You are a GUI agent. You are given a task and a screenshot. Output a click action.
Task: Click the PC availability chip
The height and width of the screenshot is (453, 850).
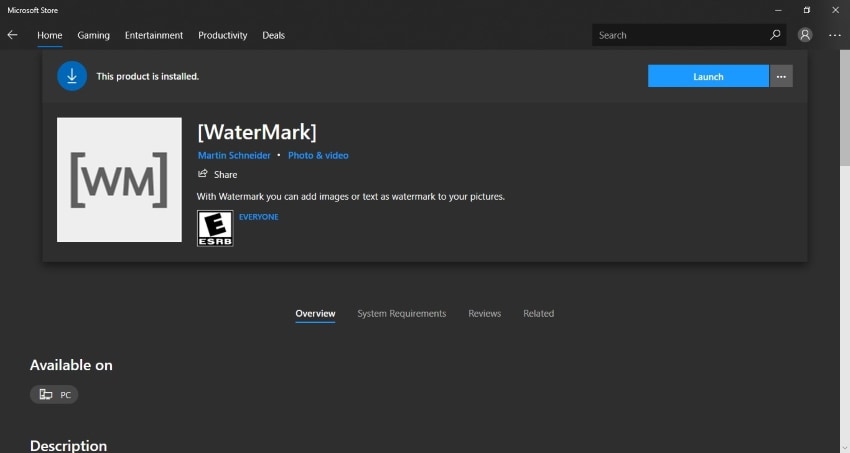54,394
